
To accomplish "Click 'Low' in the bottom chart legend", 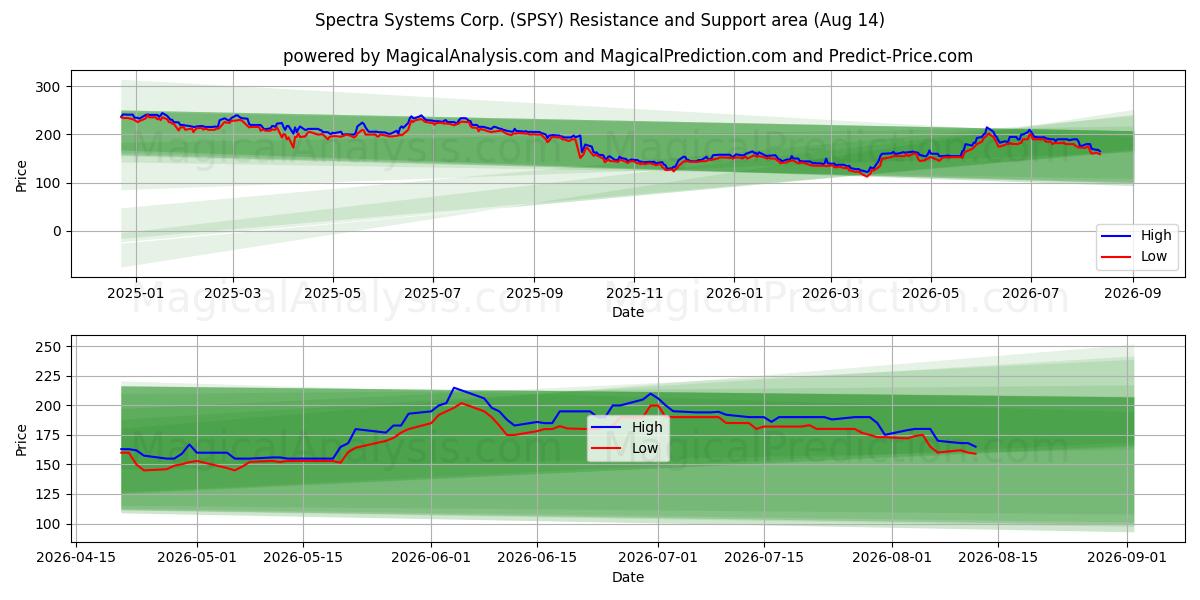I will 644,447.
